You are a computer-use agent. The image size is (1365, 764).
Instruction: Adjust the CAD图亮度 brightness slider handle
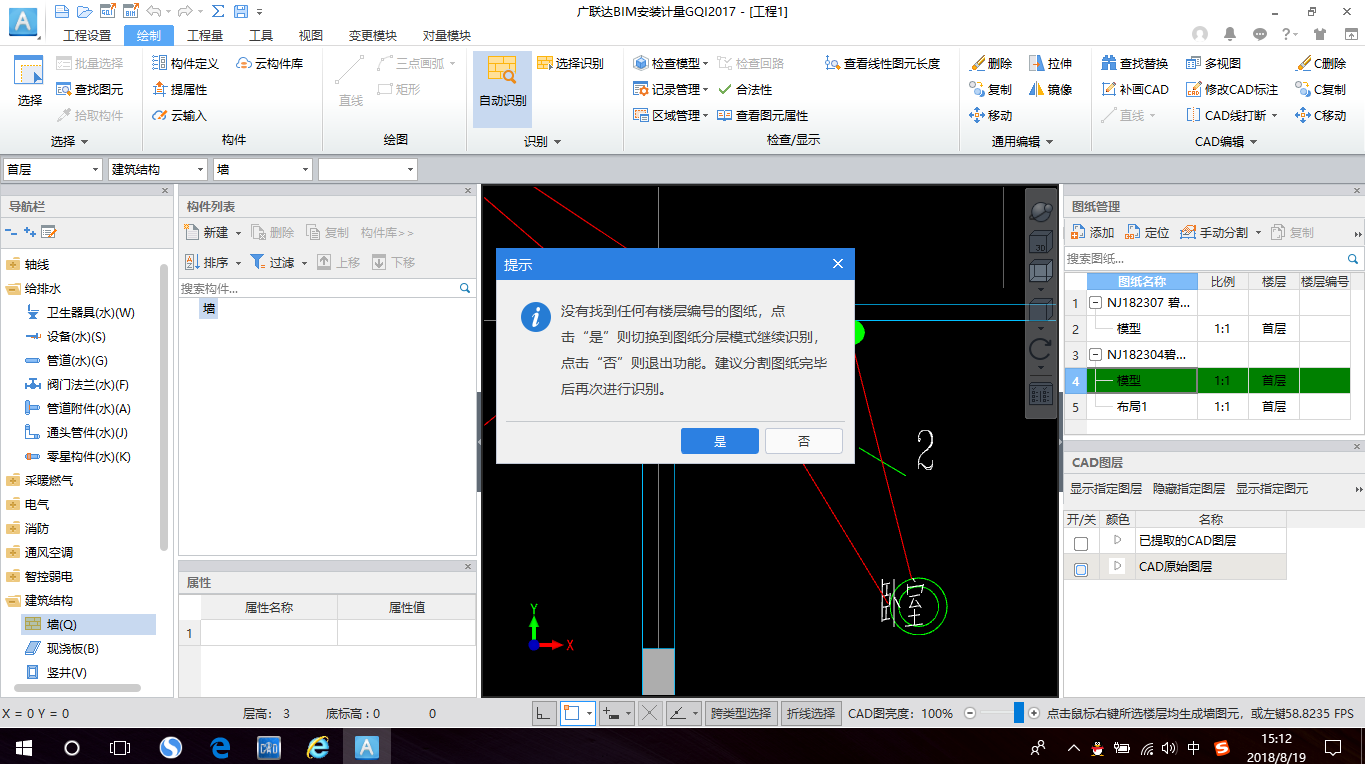coord(1019,713)
